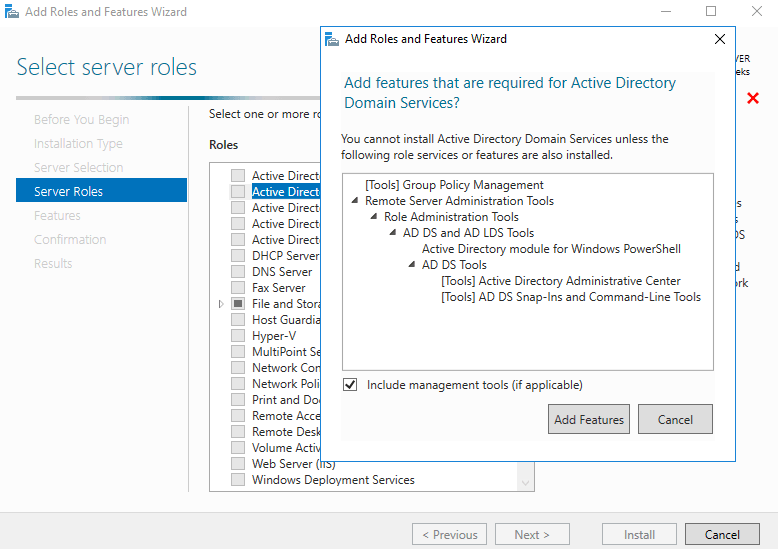This screenshot has height=549, width=778.
Task: Check the DNS Server role checkbox
Action: [238, 271]
